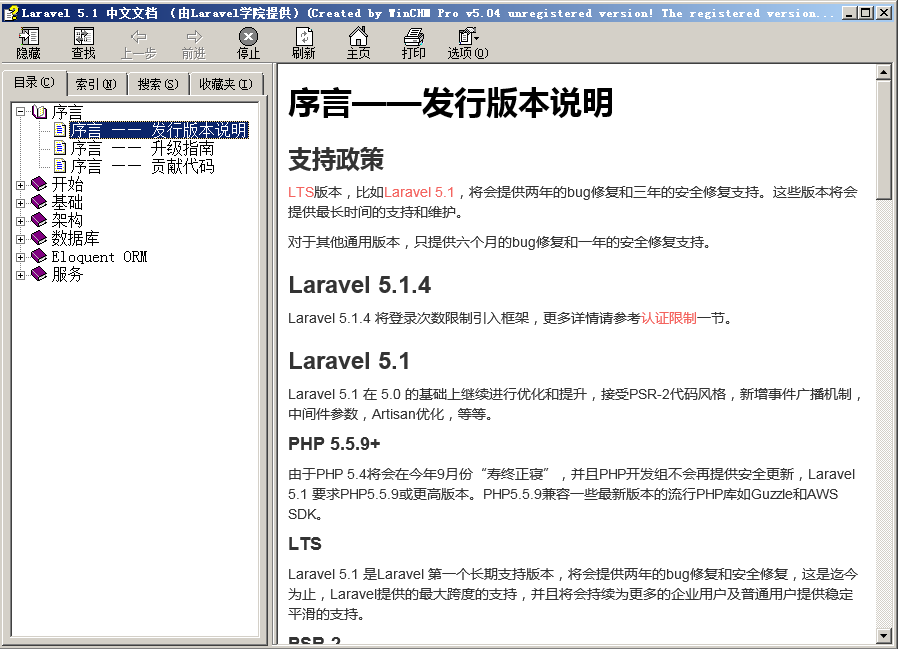
Task: Click the 上一步 (Back) arrow icon
Action: pos(139,37)
